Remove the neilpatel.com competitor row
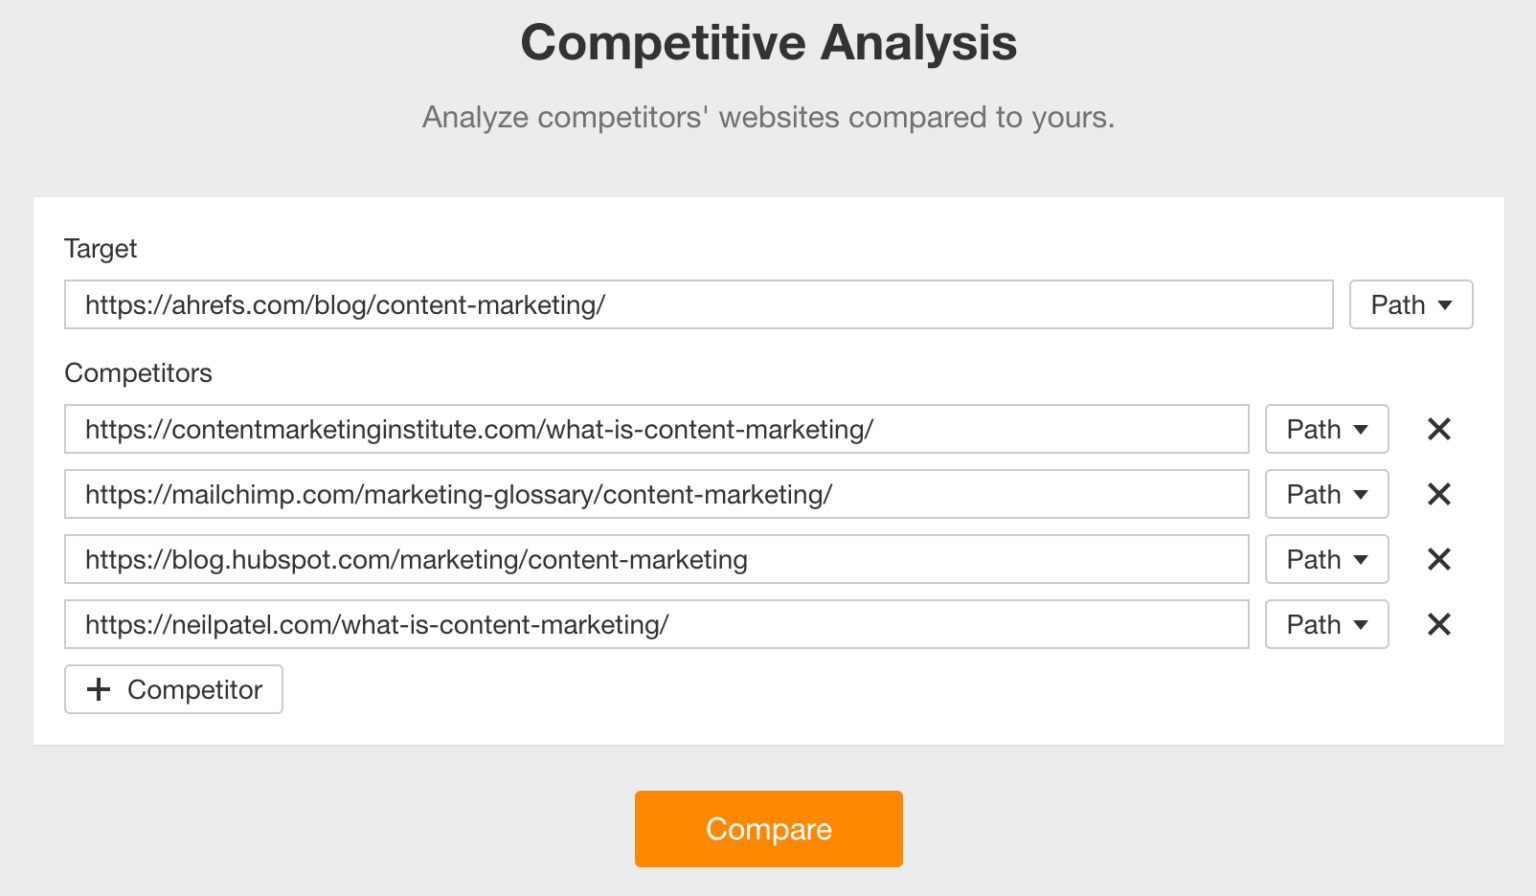 click(1439, 624)
